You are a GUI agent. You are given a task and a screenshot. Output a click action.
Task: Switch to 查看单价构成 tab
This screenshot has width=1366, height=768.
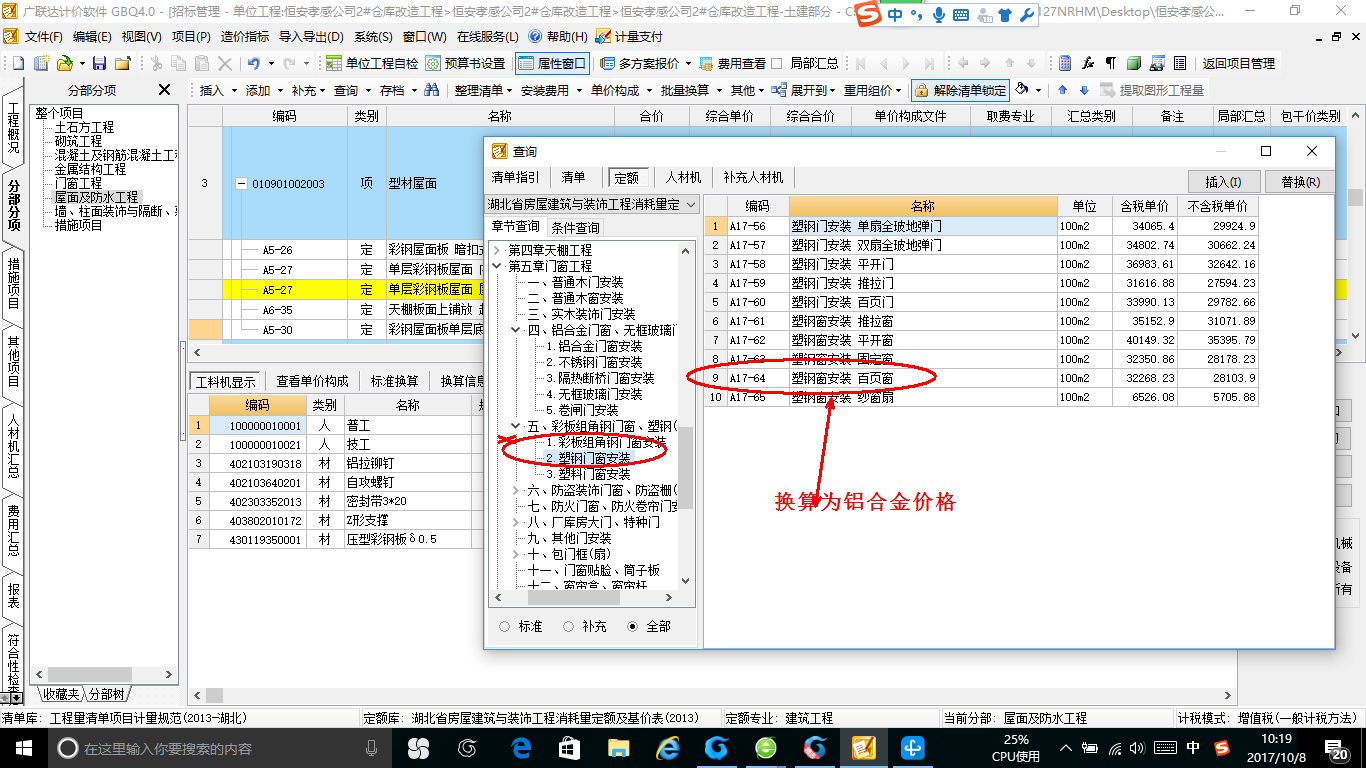313,381
